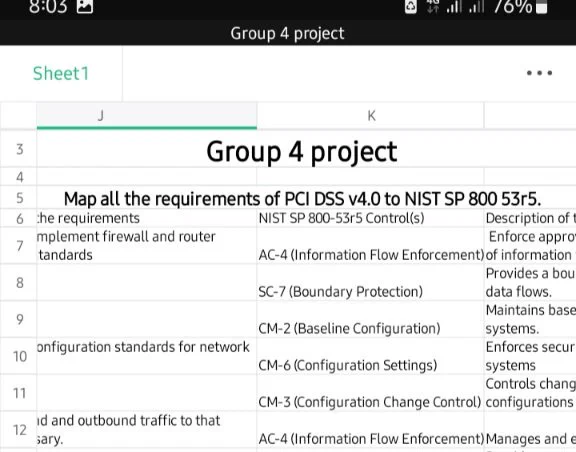Select the large 'Group 4 project' heading cell
Viewport: 576px width, 452px height.
click(302, 151)
